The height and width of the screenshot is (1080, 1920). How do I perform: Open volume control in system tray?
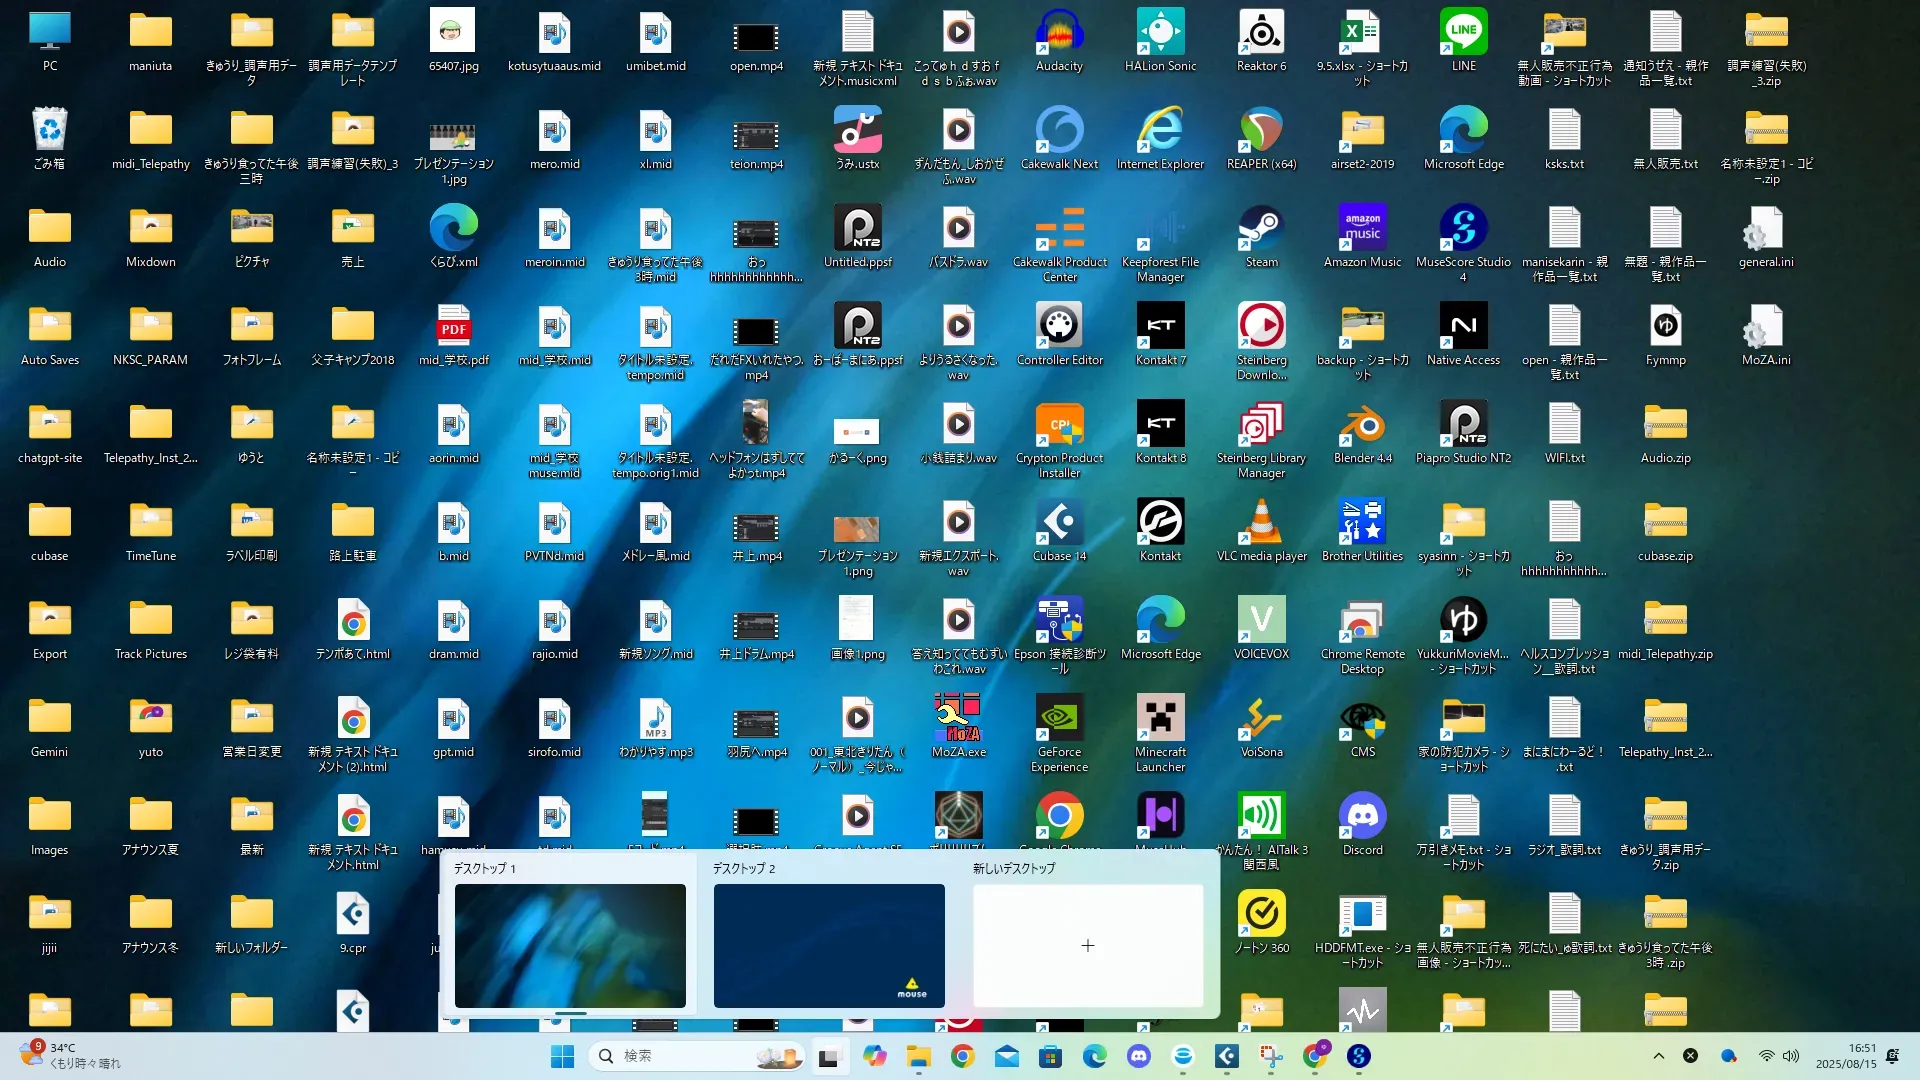pos(1791,1056)
